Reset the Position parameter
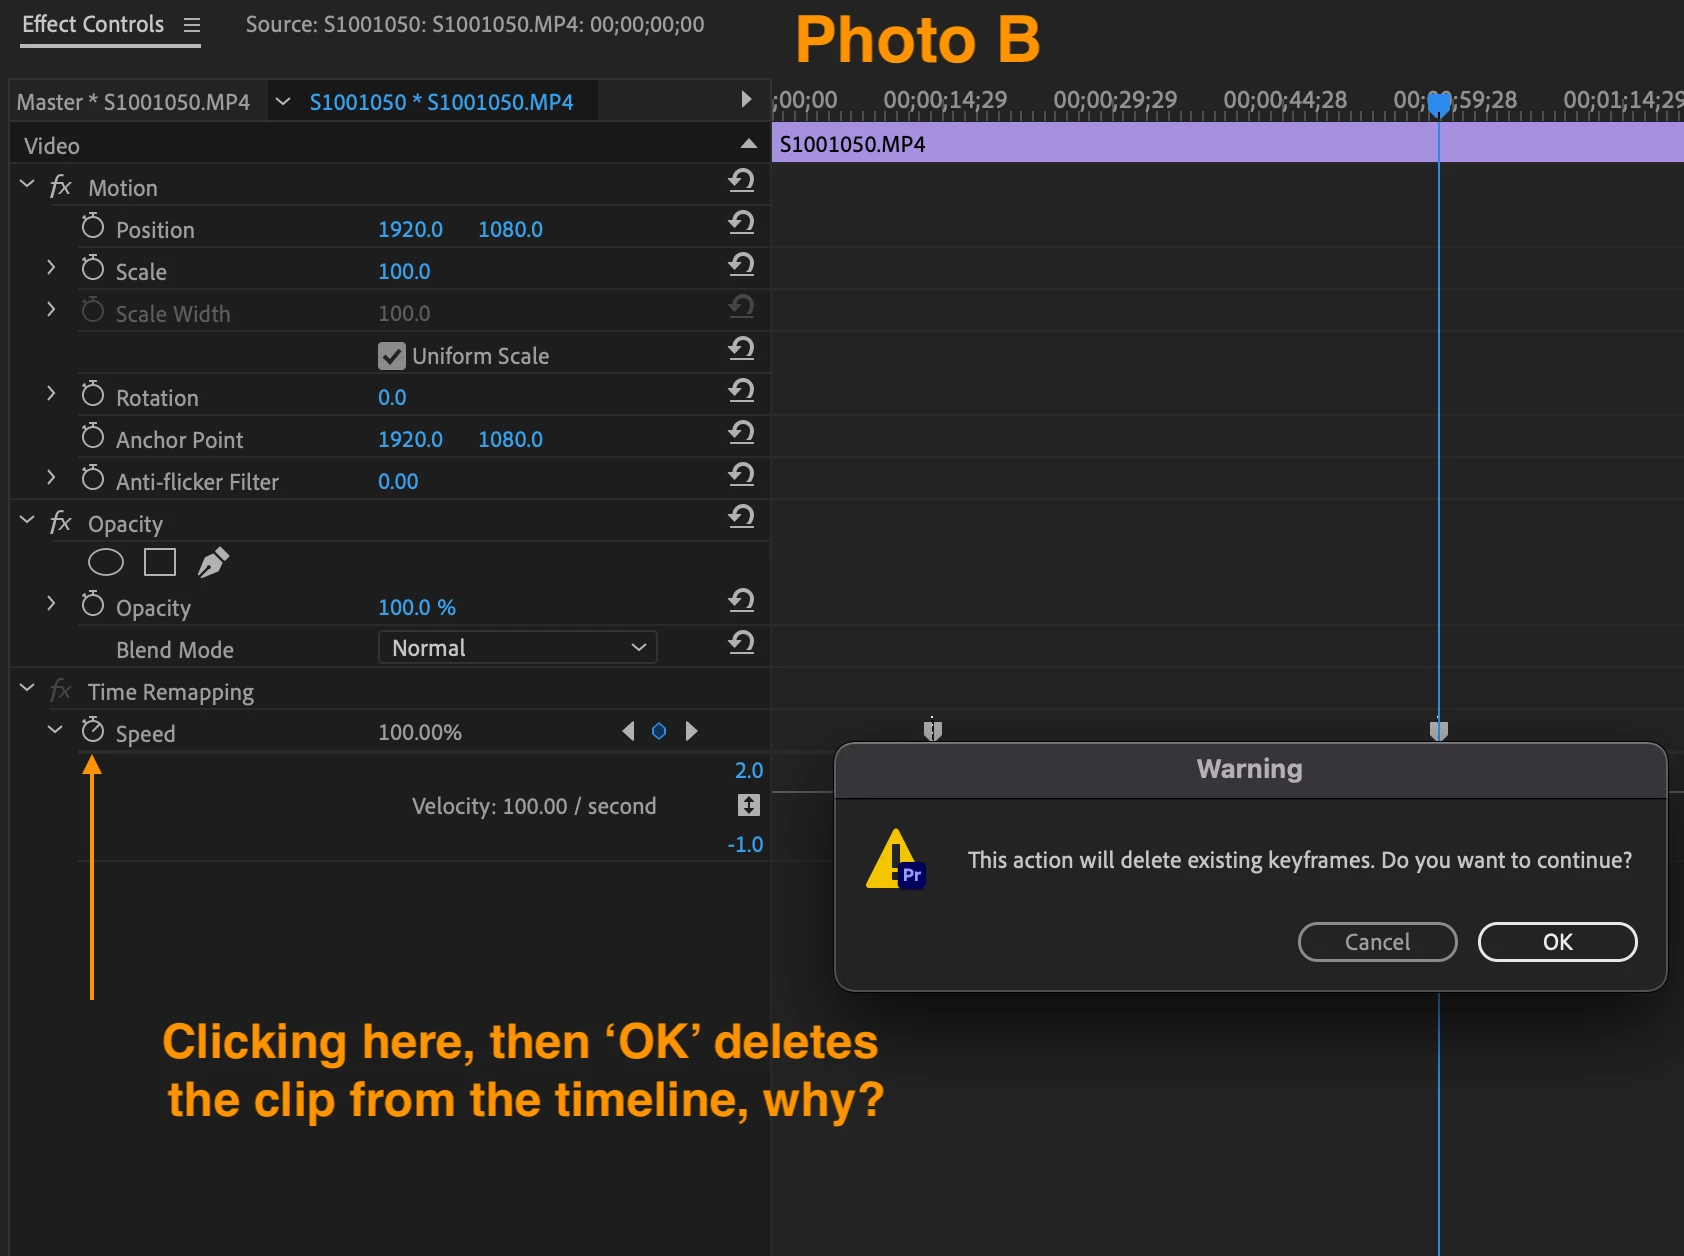This screenshot has width=1684, height=1256. coord(741,223)
